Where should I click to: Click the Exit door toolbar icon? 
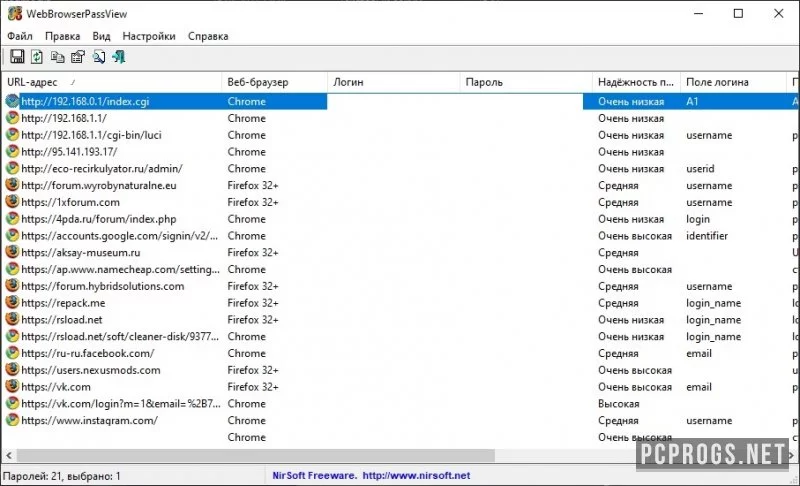119,57
